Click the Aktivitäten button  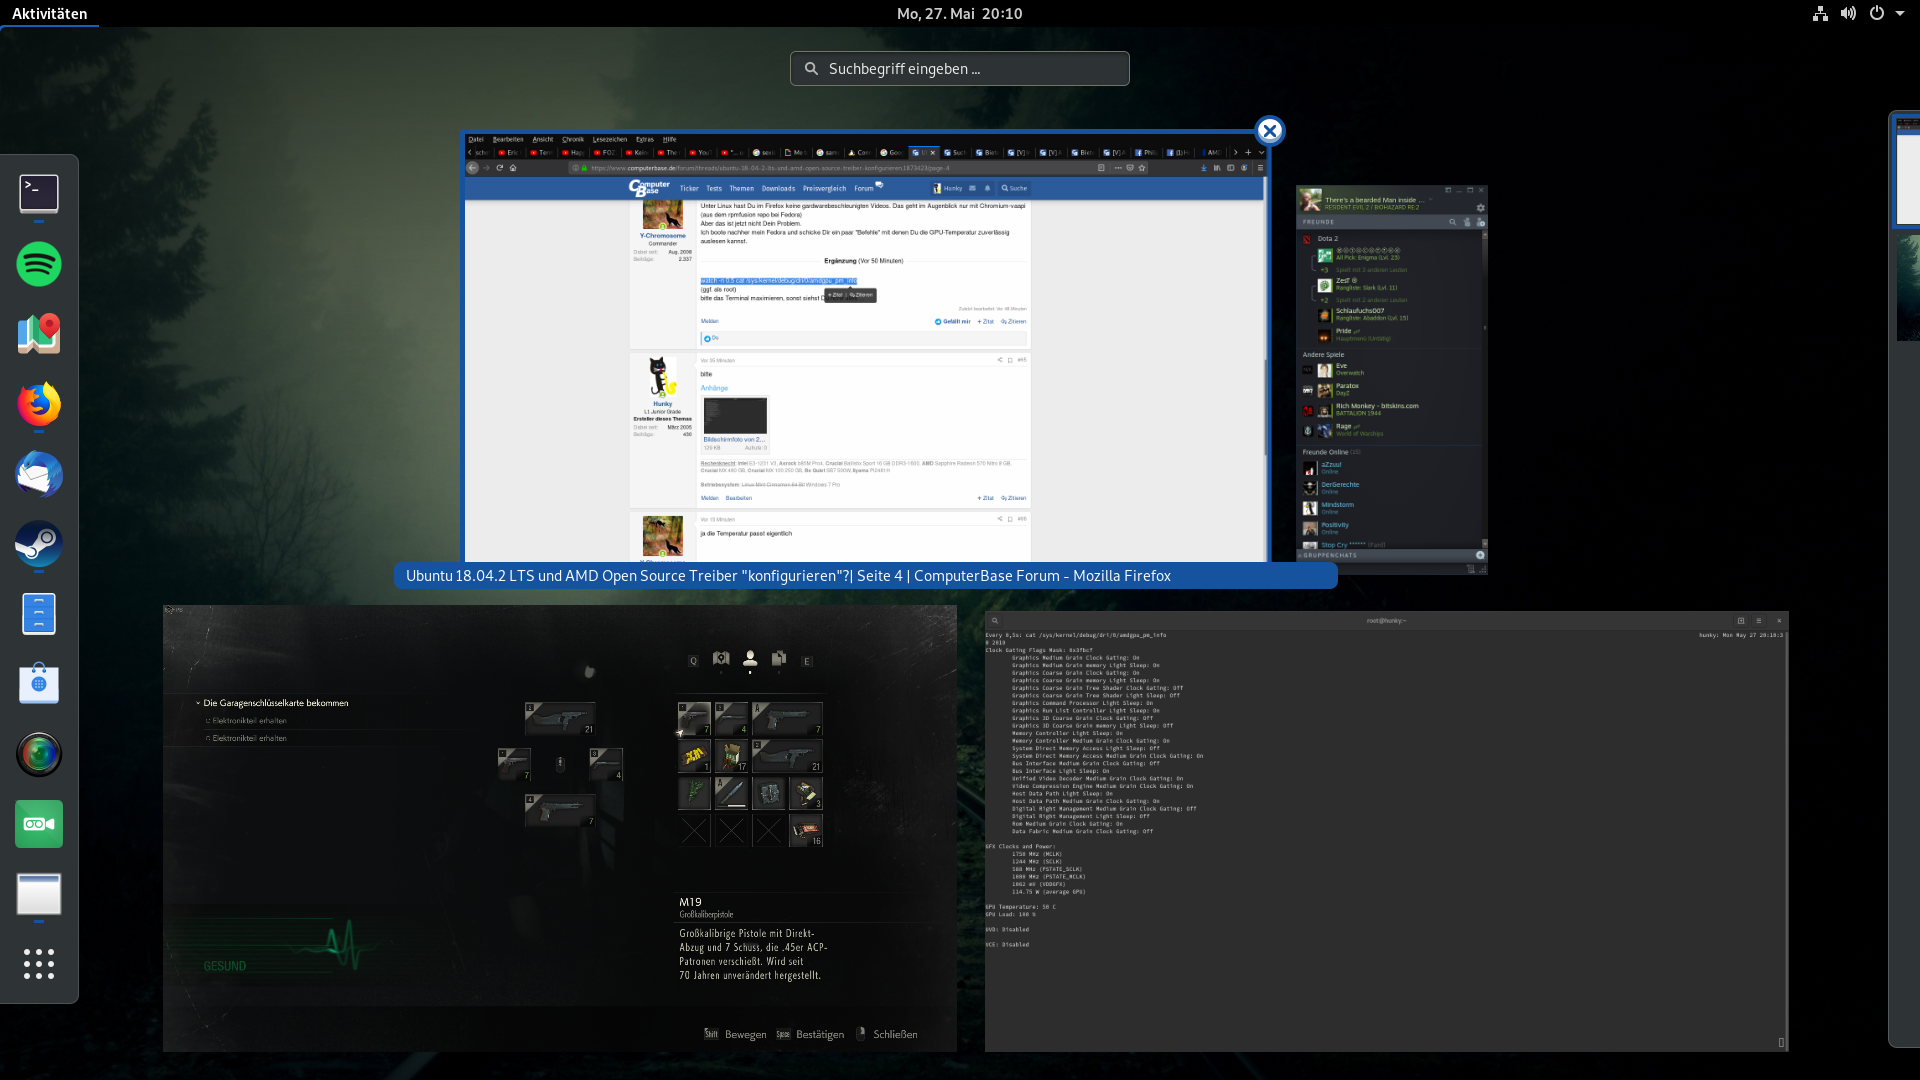pos(49,13)
